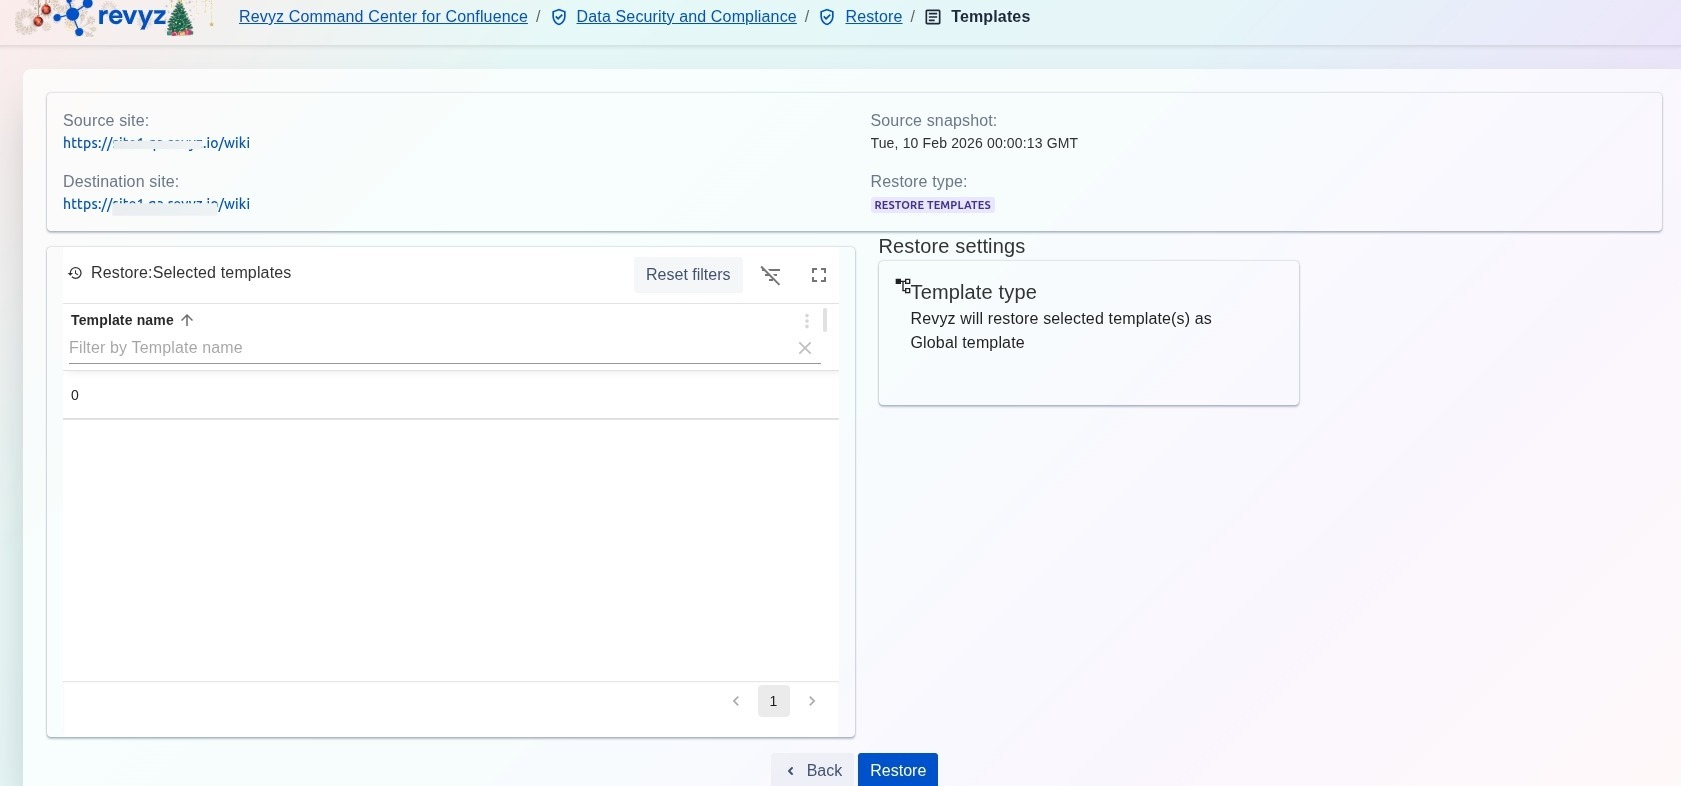Go to next page of templates
Image resolution: width=1681 pixels, height=786 pixels.
tap(812, 701)
